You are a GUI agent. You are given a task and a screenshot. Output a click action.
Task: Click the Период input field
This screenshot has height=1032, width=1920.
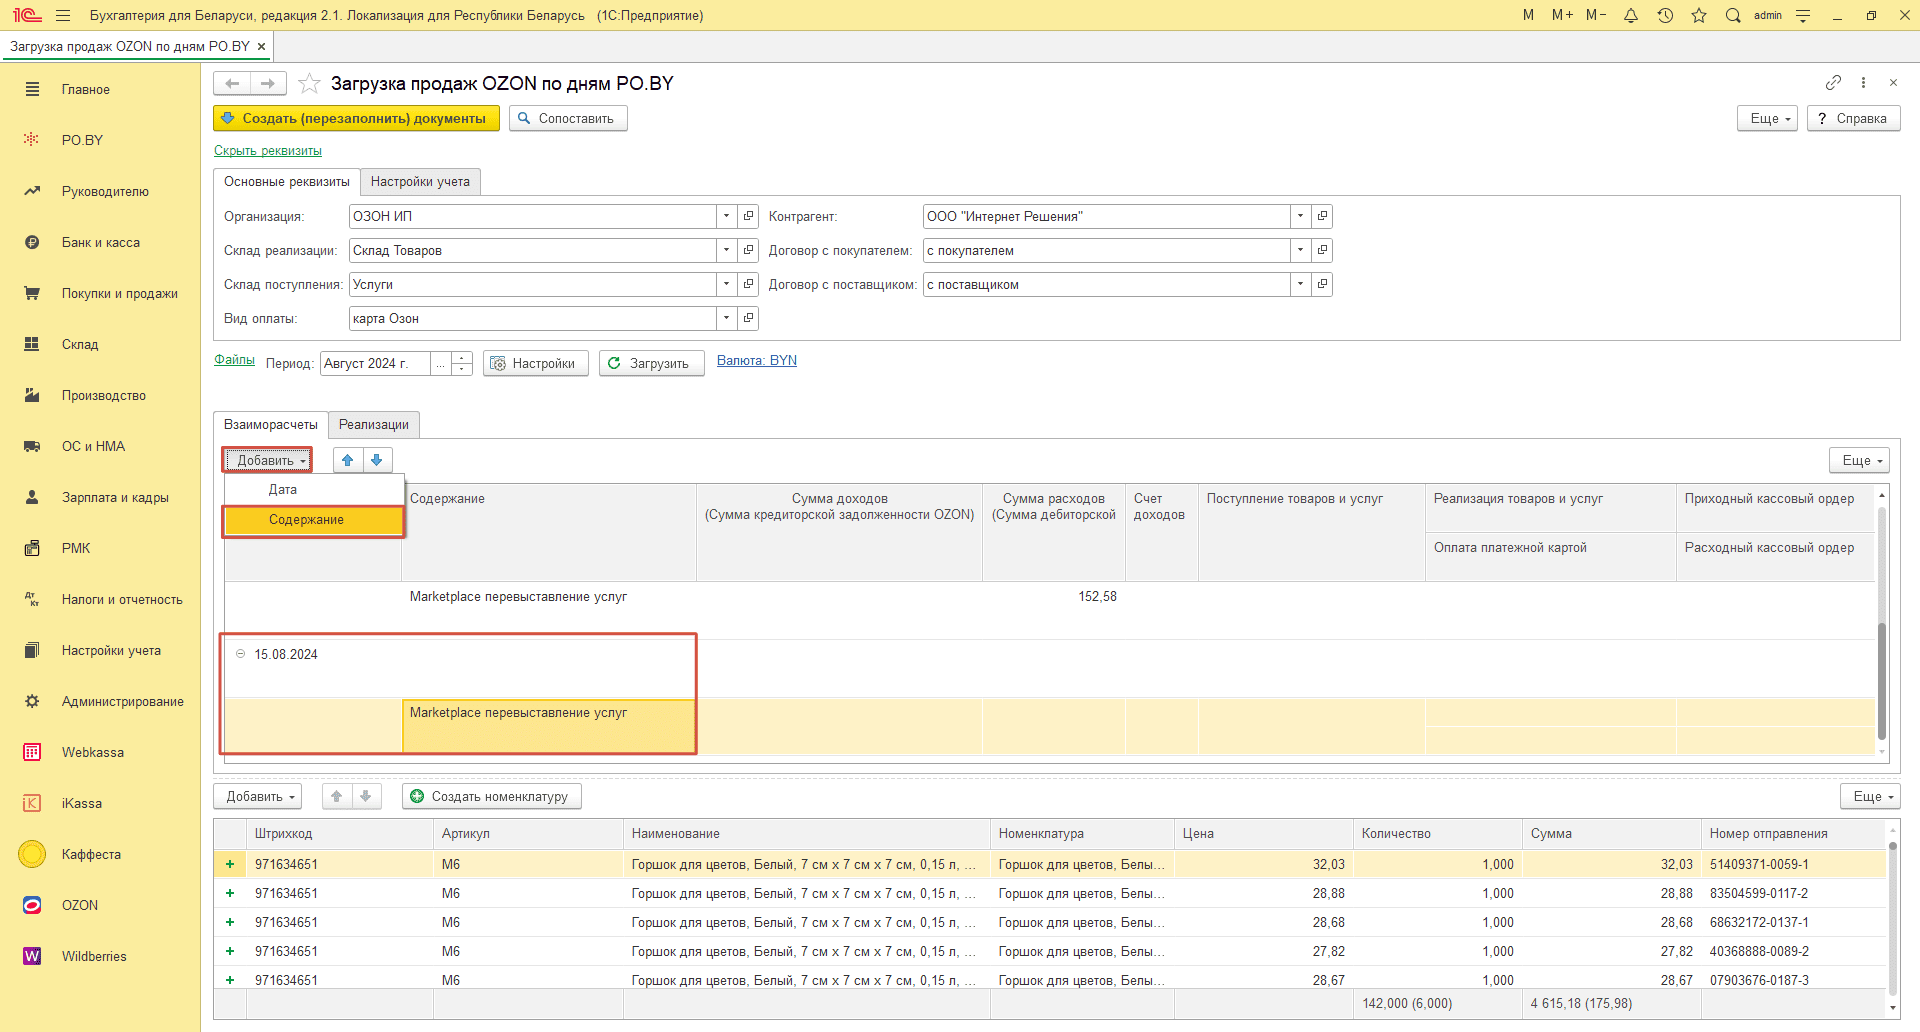376,363
